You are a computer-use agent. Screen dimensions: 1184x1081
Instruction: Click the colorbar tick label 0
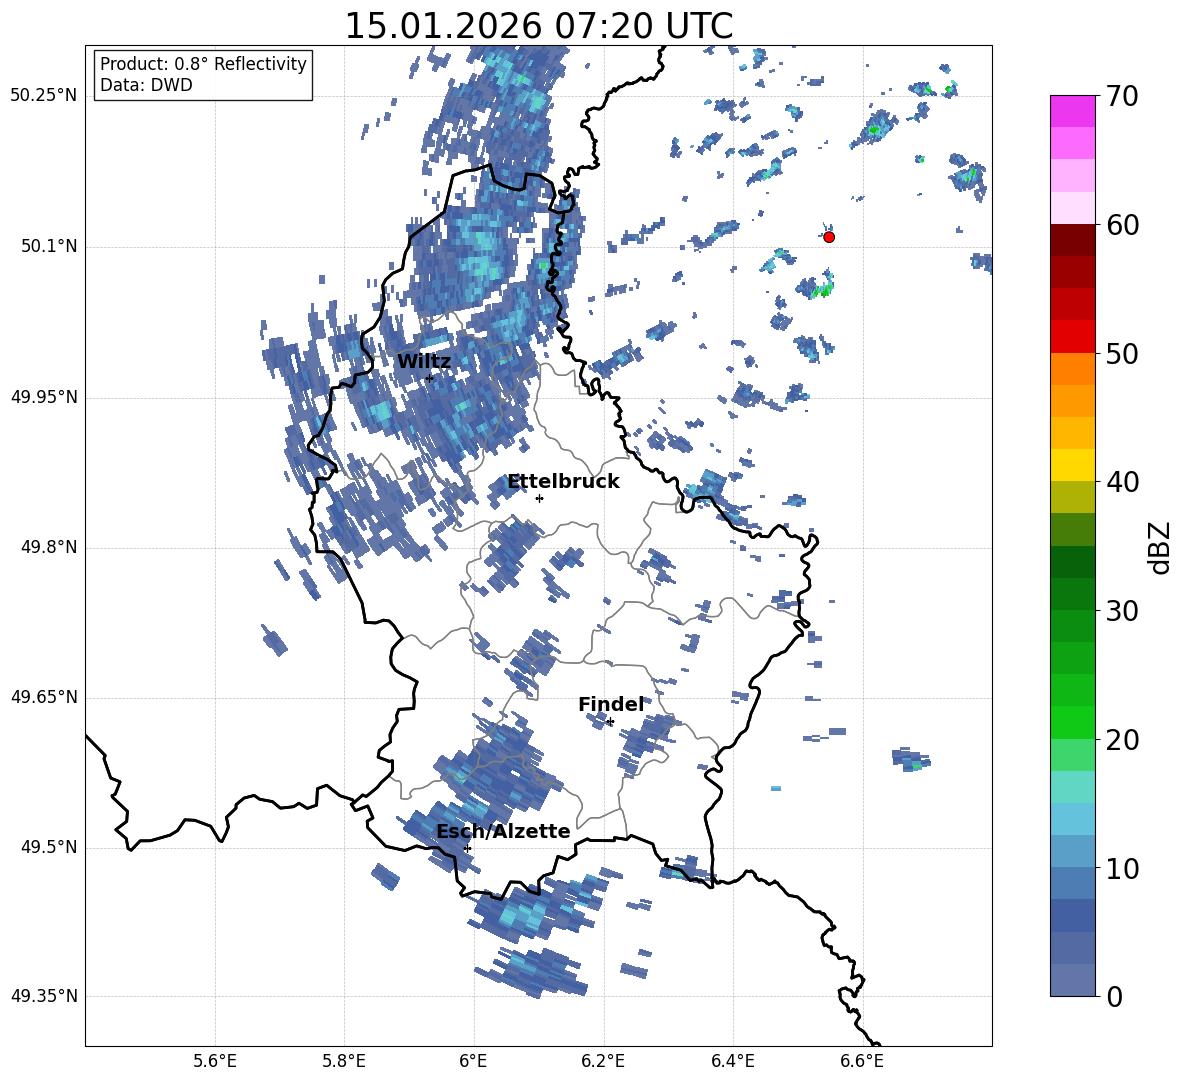point(1115,997)
